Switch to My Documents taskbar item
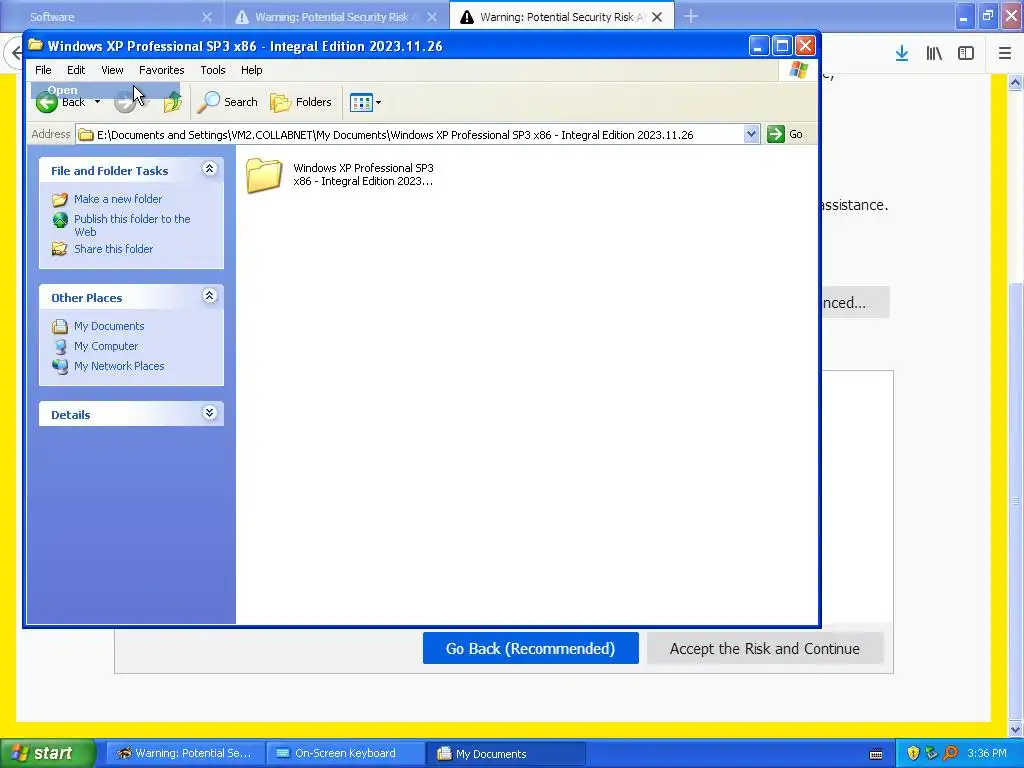 [x=505, y=753]
